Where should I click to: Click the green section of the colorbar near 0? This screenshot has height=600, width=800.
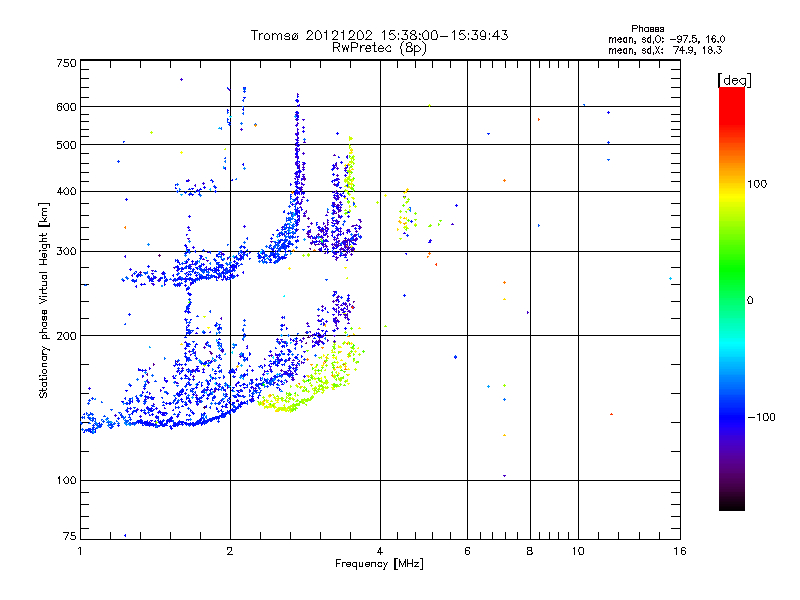point(732,286)
